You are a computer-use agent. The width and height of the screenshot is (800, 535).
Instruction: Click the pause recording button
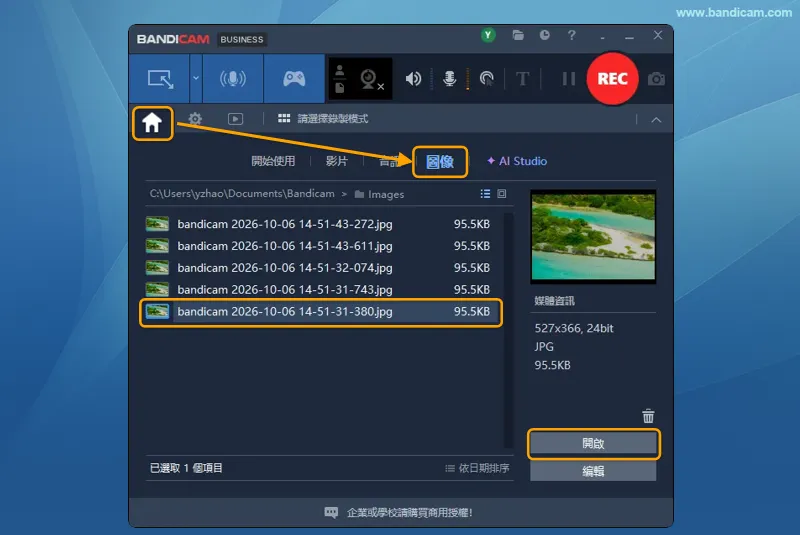(568, 79)
